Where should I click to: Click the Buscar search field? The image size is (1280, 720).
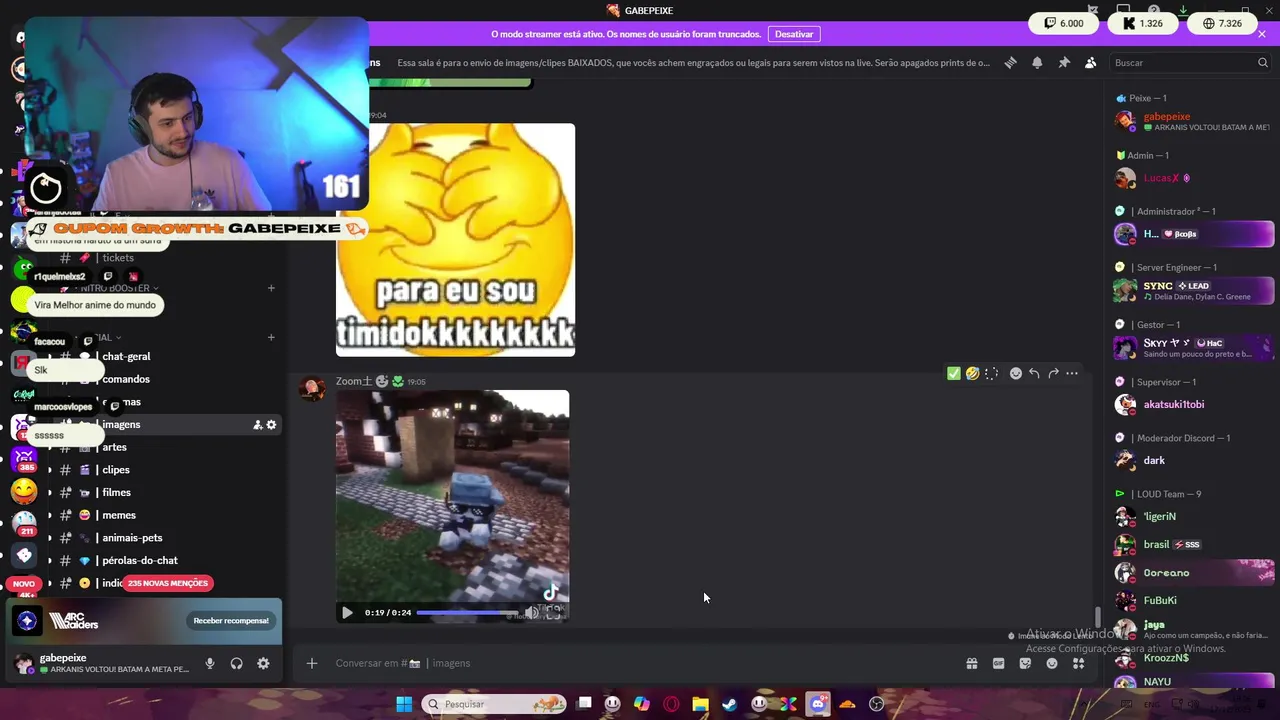[1190, 62]
